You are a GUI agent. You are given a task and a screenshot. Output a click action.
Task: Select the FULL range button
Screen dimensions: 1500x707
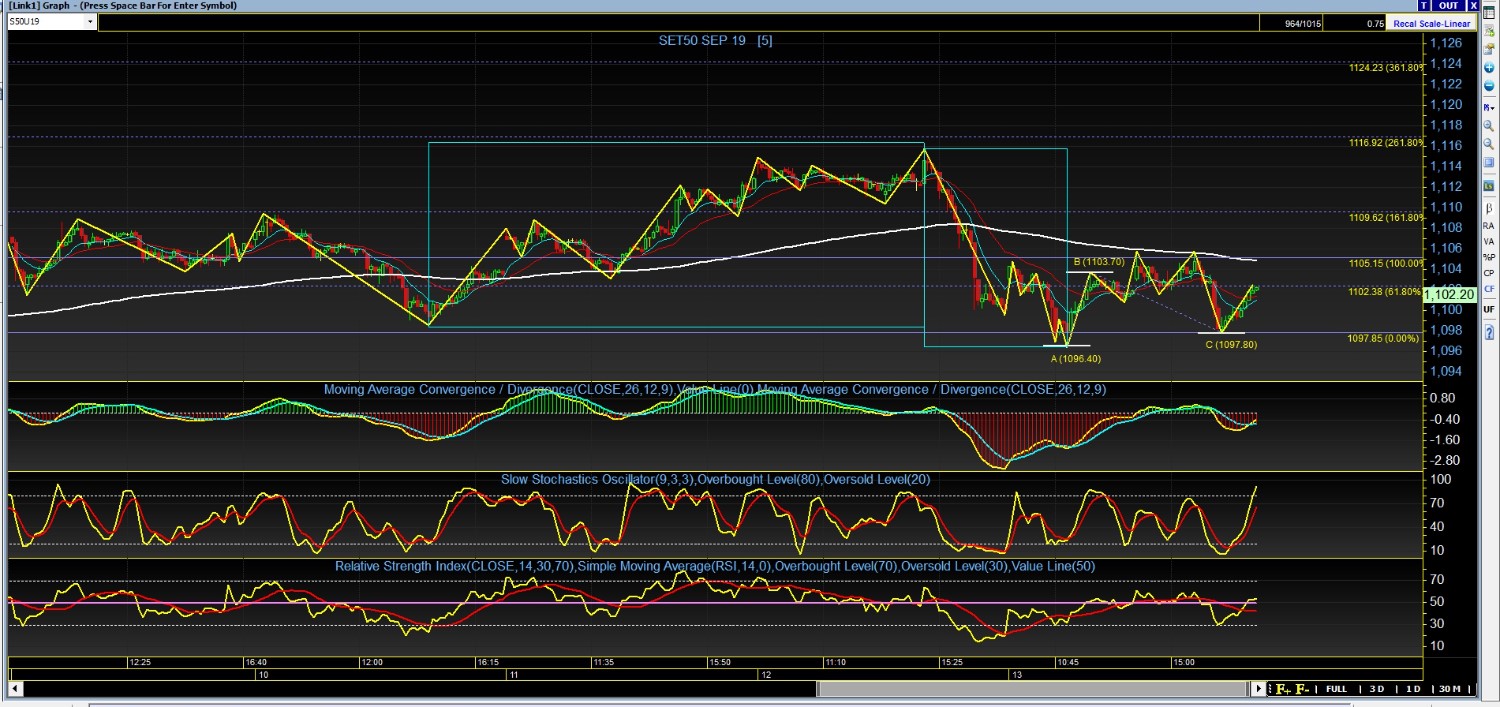pyautogui.click(x=1336, y=689)
